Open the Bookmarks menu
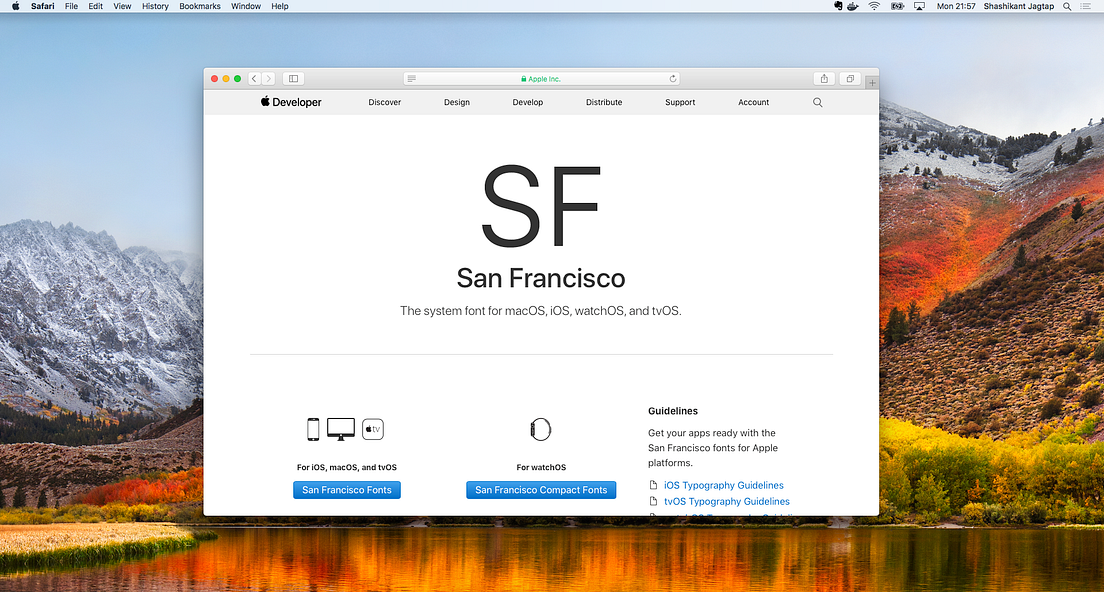The image size is (1104, 592). (199, 6)
